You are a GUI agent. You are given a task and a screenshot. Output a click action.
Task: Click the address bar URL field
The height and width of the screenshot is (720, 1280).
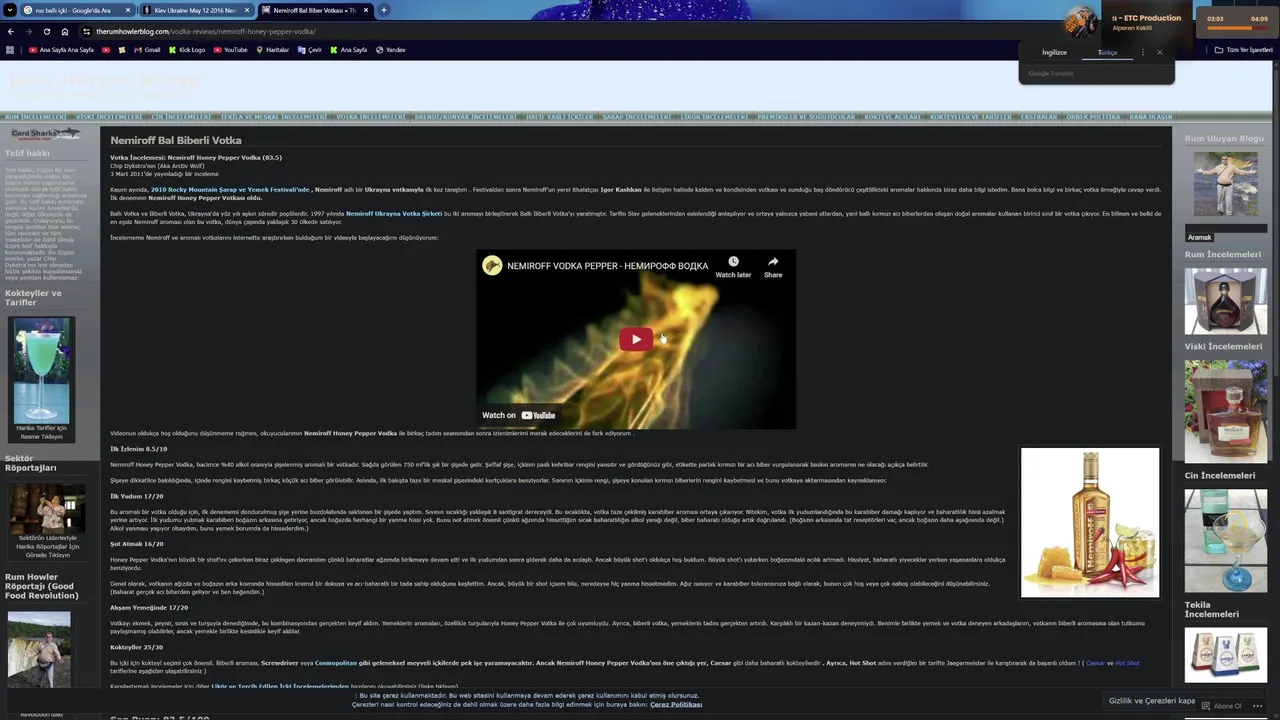540,31
